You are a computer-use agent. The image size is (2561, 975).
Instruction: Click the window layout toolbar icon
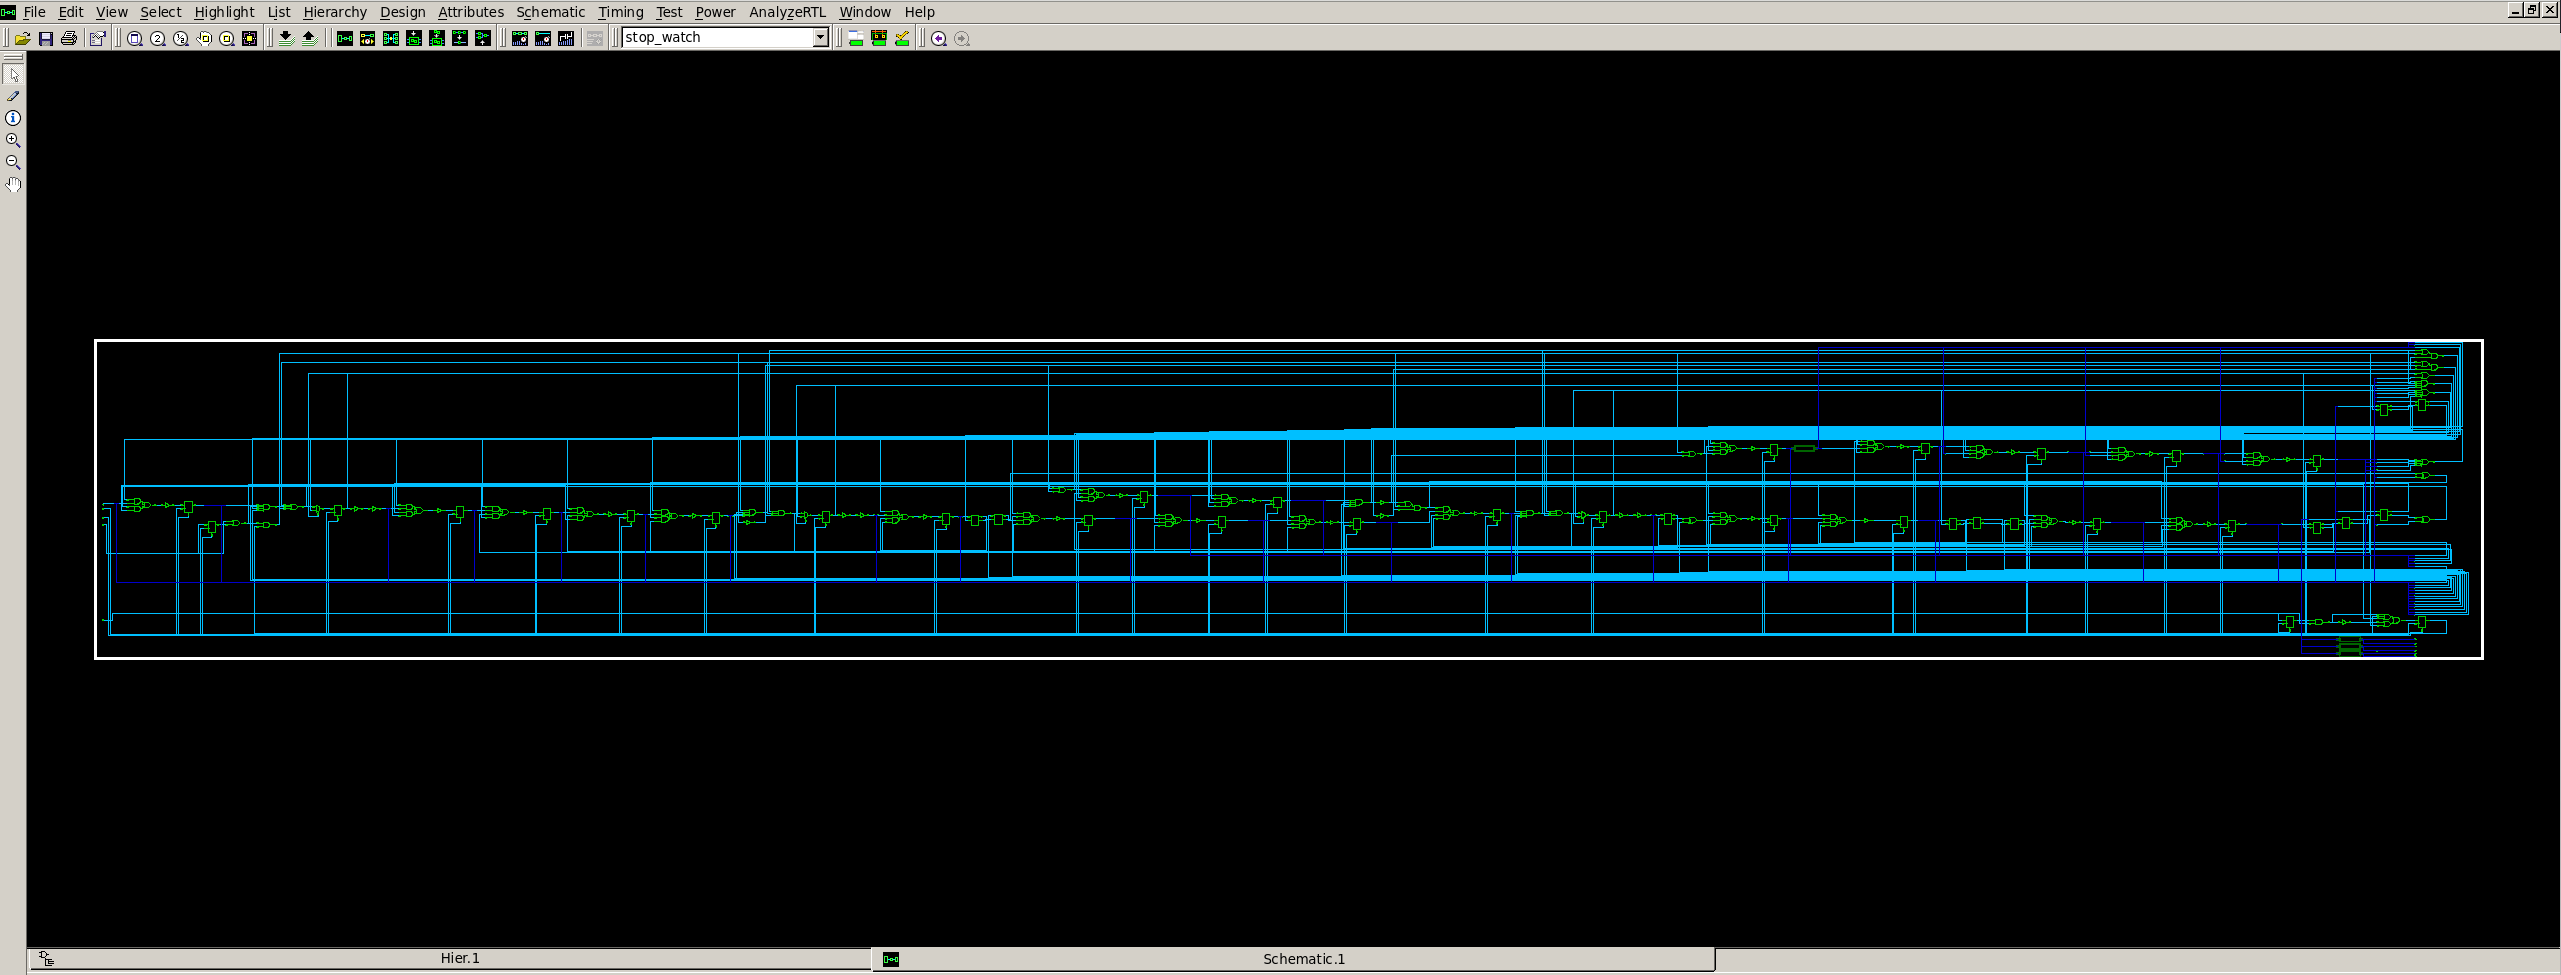(855, 38)
